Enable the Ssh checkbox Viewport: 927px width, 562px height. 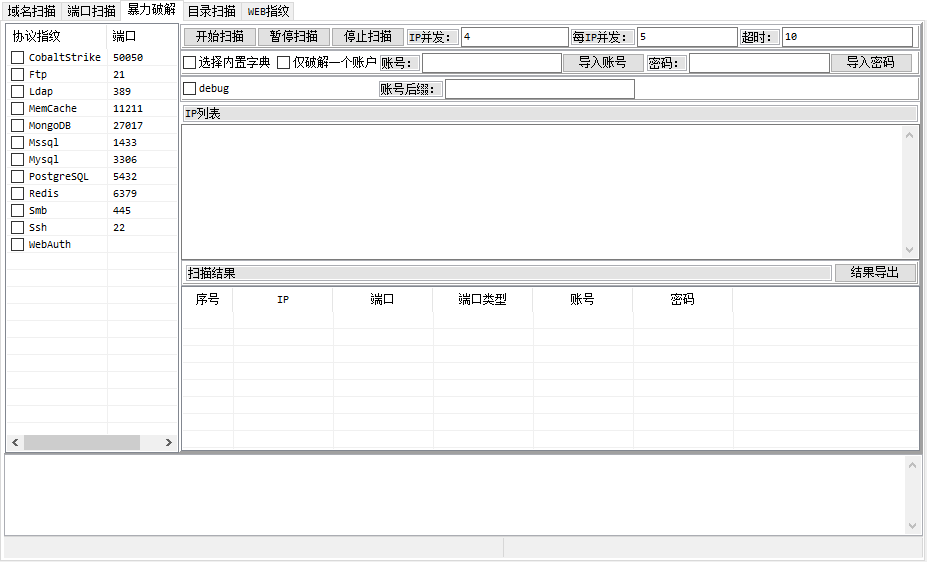[x=18, y=228]
